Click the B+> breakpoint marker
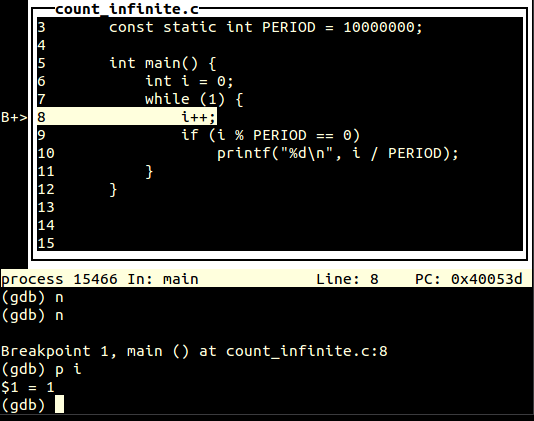Viewport: 534px width, 421px height. pyautogui.click(x=14, y=117)
